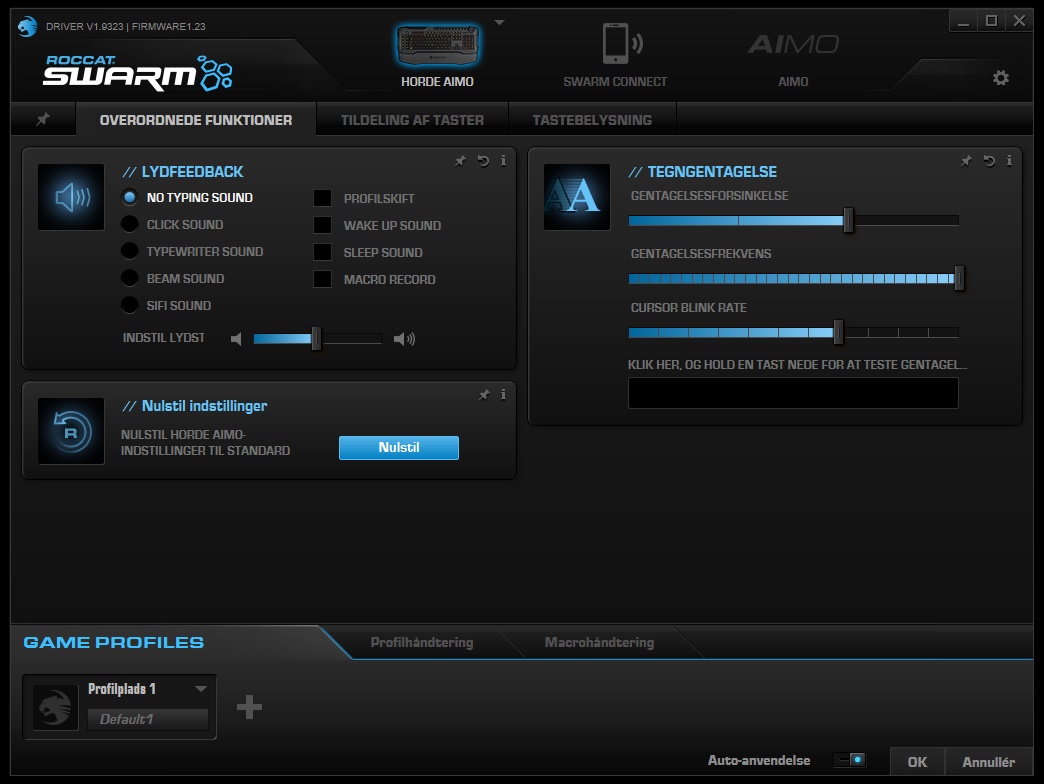Show info for Tegngentagelse panel
Viewport: 1044px width, 784px height.
point(1009,160)
